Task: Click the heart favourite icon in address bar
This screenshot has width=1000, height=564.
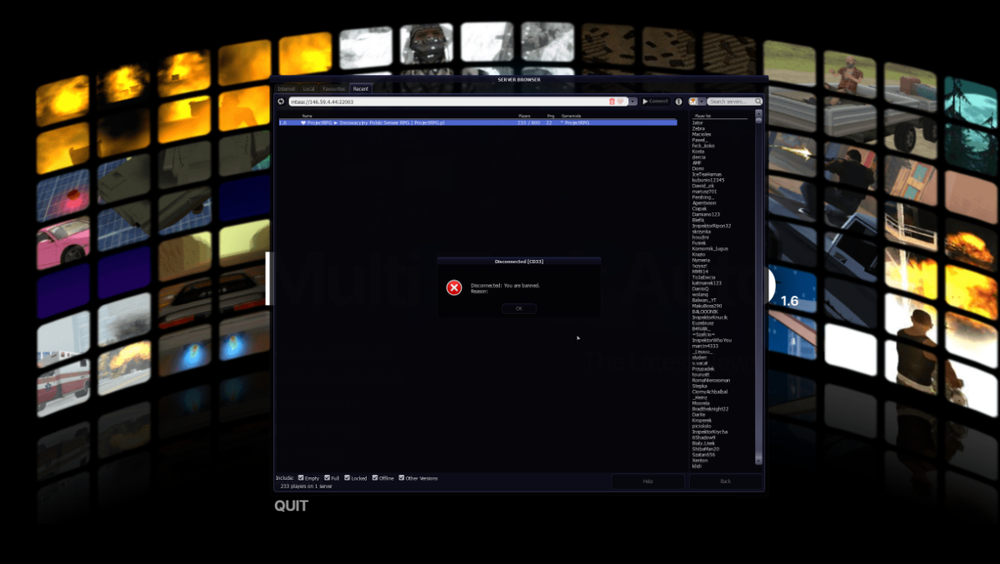Action: pyautogui.click(x=620, y=101)
